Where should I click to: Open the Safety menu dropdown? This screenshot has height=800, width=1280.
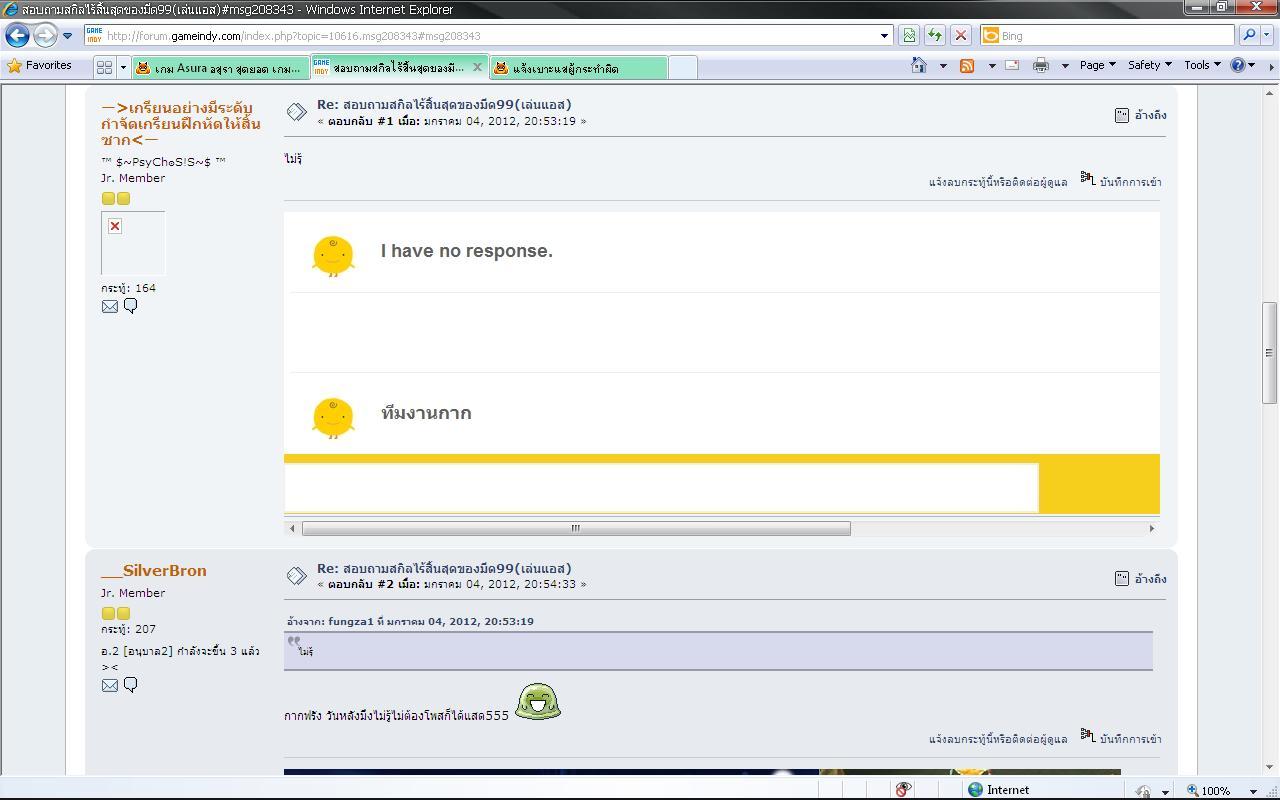coord(1149,65)
